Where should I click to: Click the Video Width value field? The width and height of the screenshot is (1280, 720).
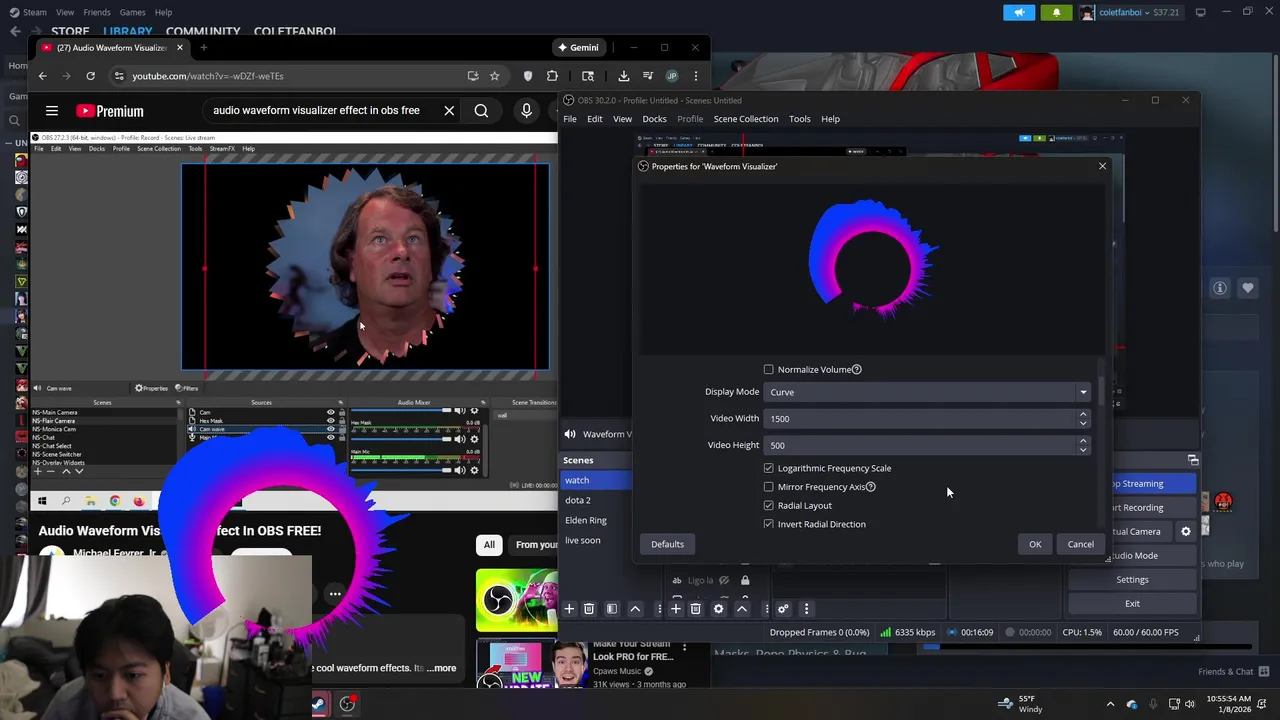tap(920, 419)
